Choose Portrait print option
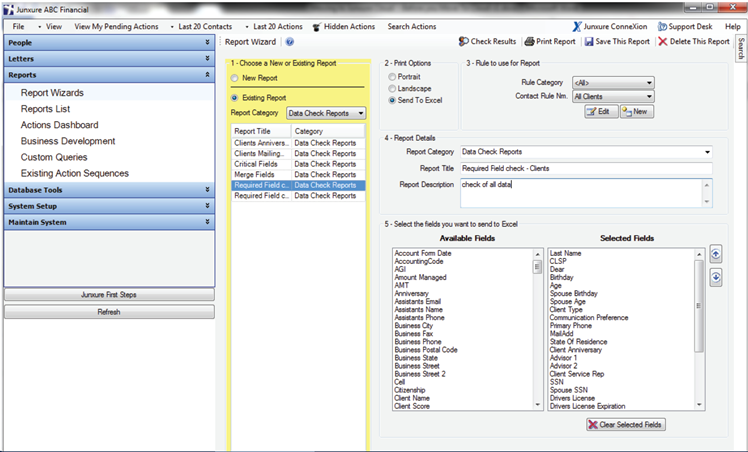Viewport: 748px width, 452px height. (x=392, y=77)
